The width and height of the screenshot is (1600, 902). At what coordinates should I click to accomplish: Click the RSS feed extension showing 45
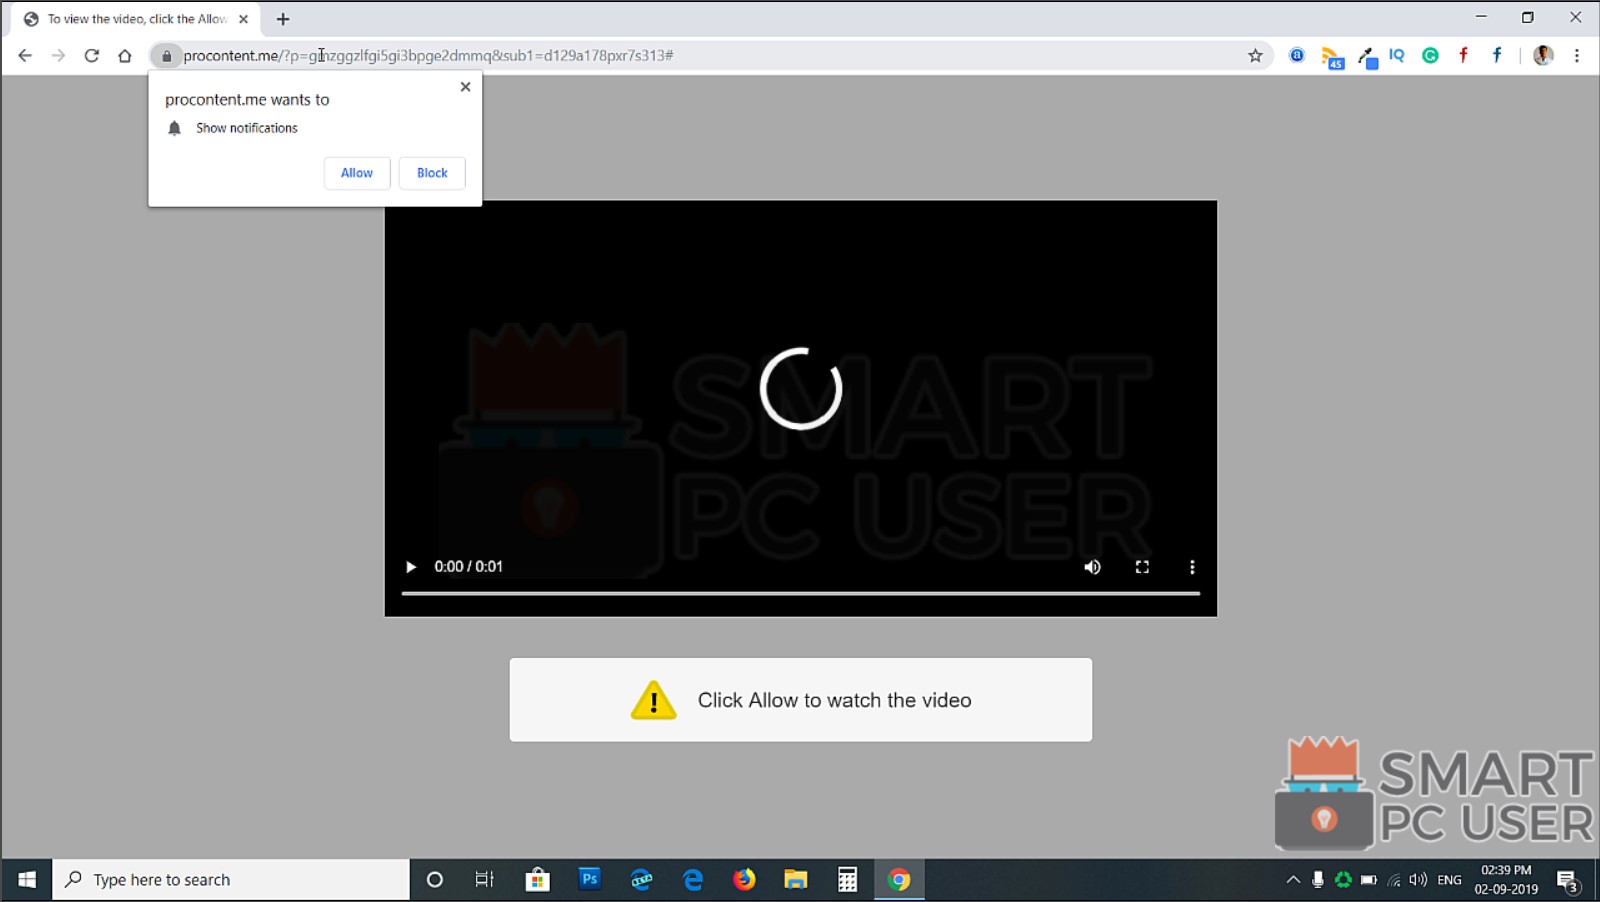[x=1332, y=56]
